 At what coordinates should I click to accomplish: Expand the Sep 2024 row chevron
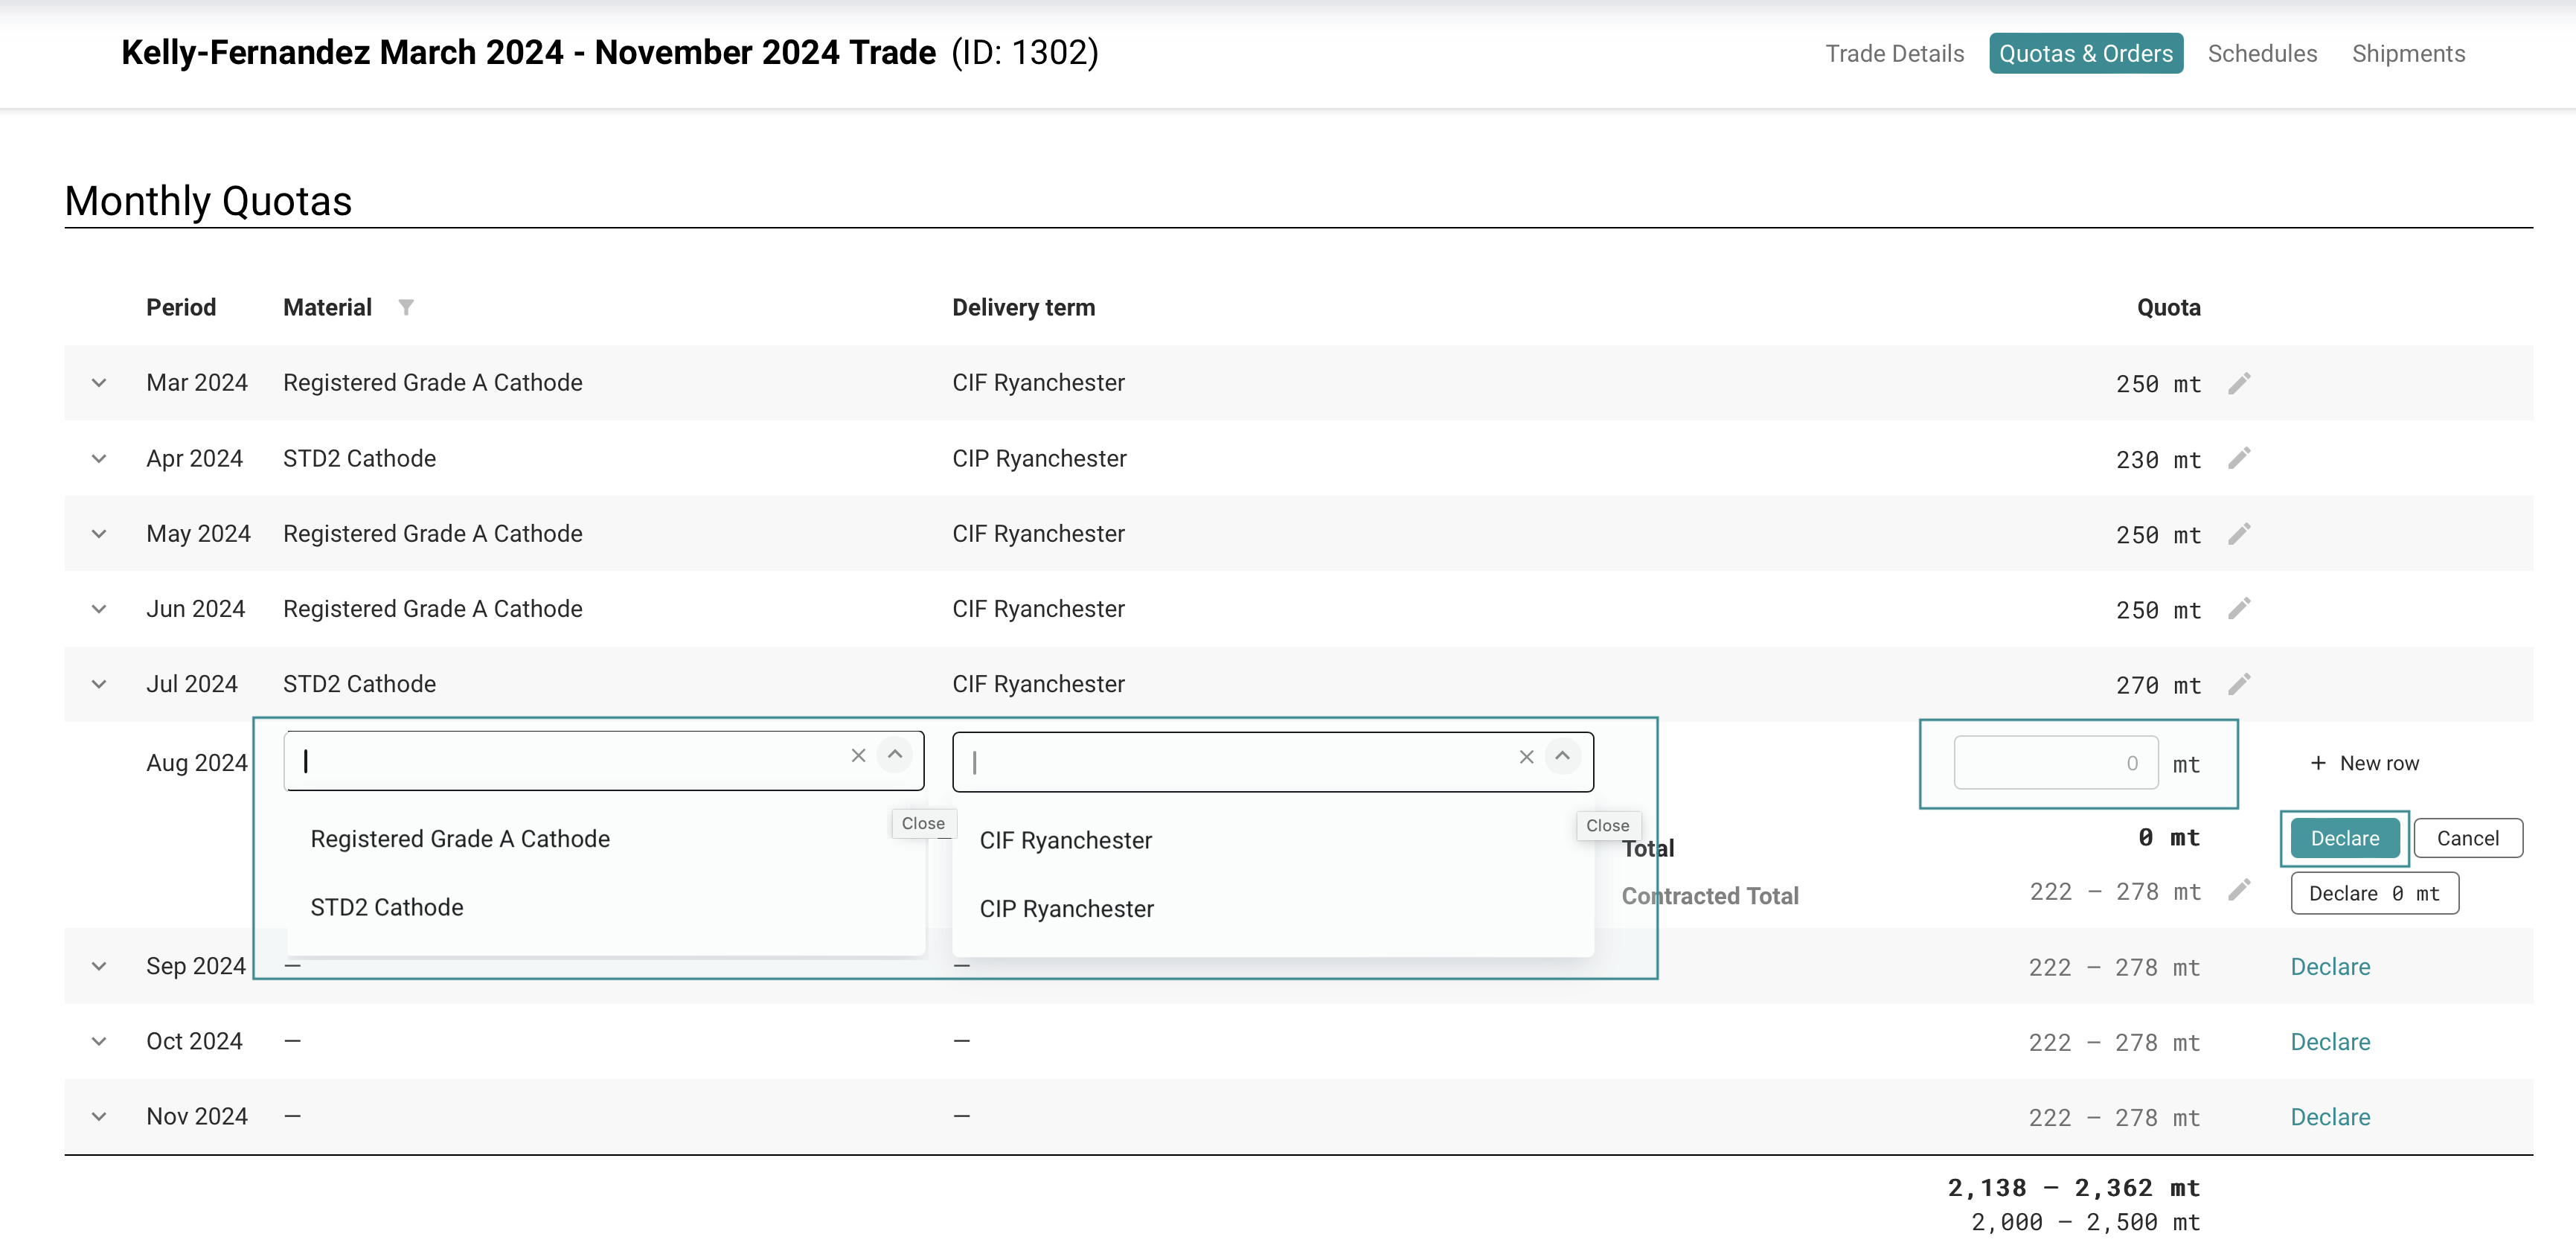pyautogui.click(x=99, y=966)
